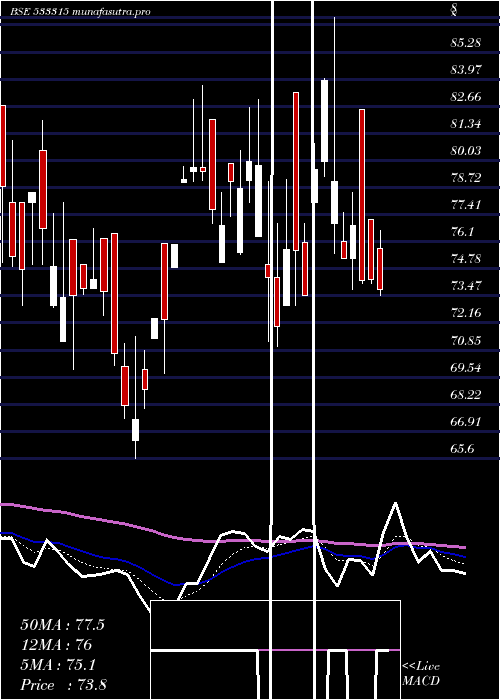Click the <<Live MACD label
Screen dimensions: 500x700
(x=421, y=674)
